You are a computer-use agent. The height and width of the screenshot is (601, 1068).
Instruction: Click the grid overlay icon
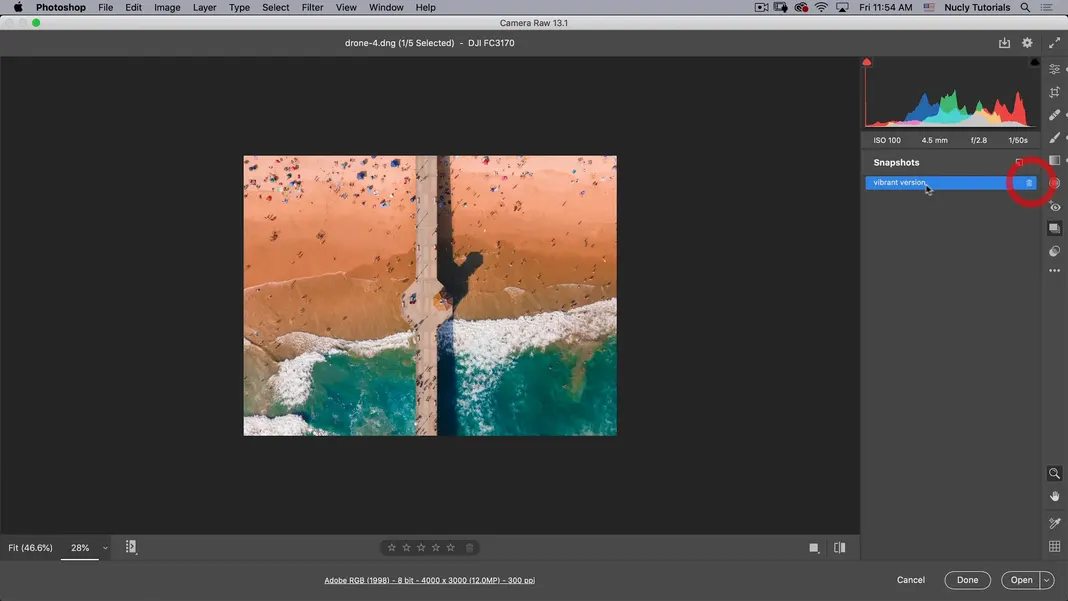click(x=1054, y=546)
